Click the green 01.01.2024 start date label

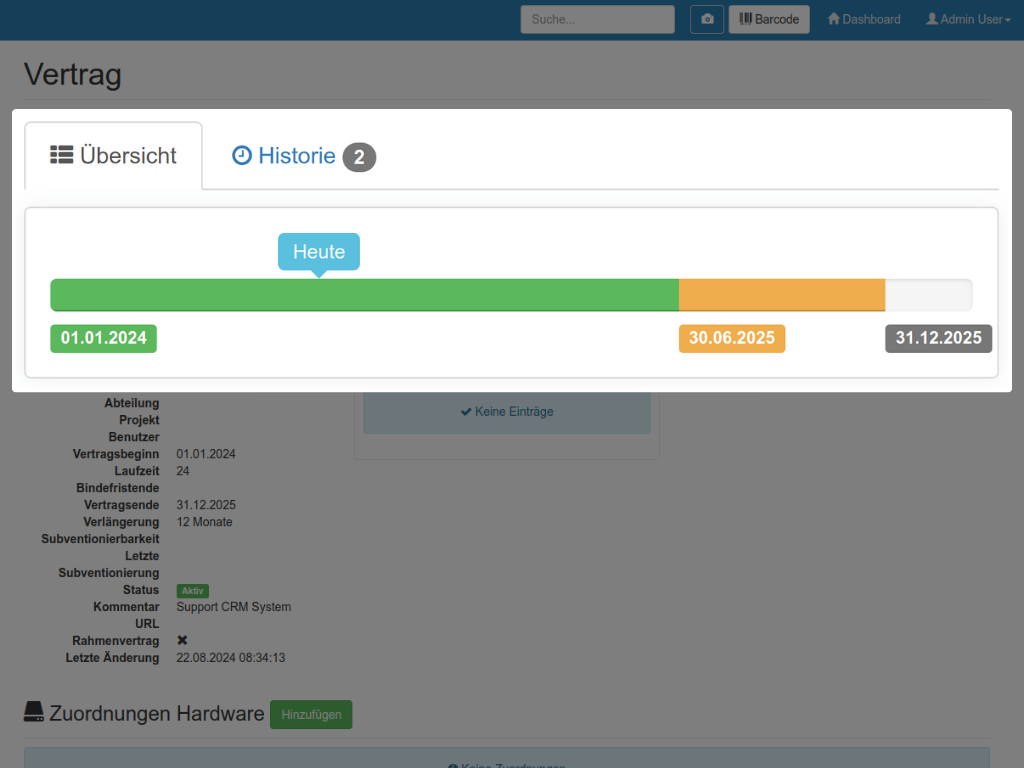104,338
